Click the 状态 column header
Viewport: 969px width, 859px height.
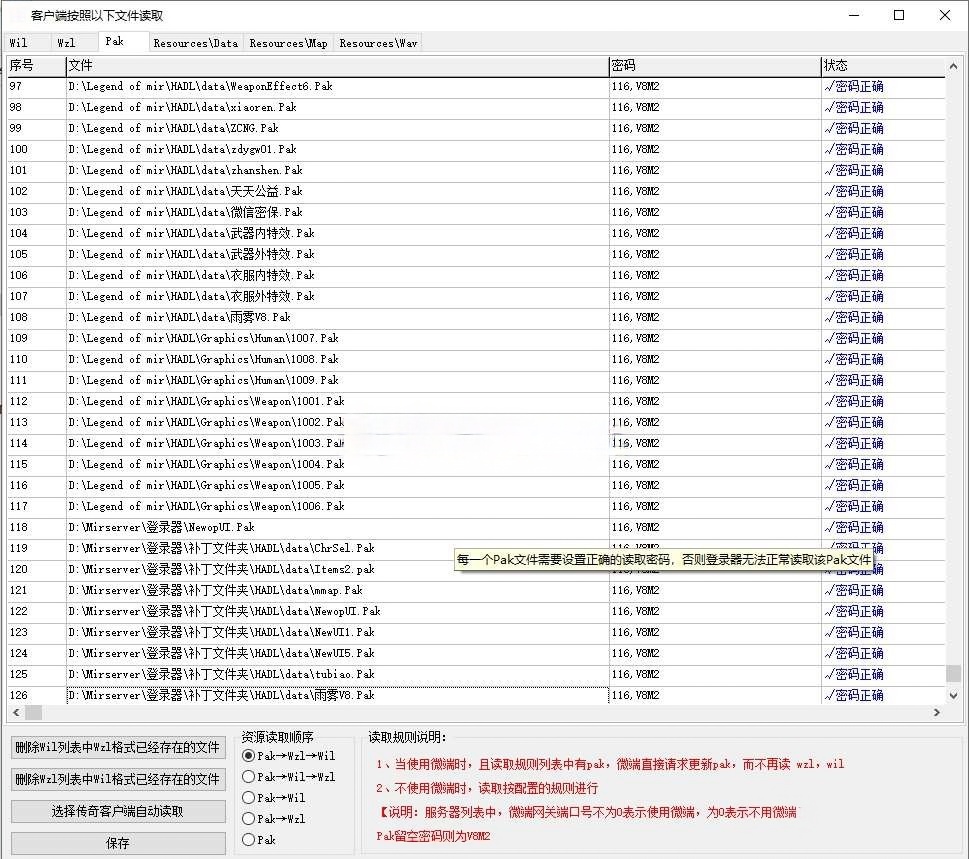[884, 66]
